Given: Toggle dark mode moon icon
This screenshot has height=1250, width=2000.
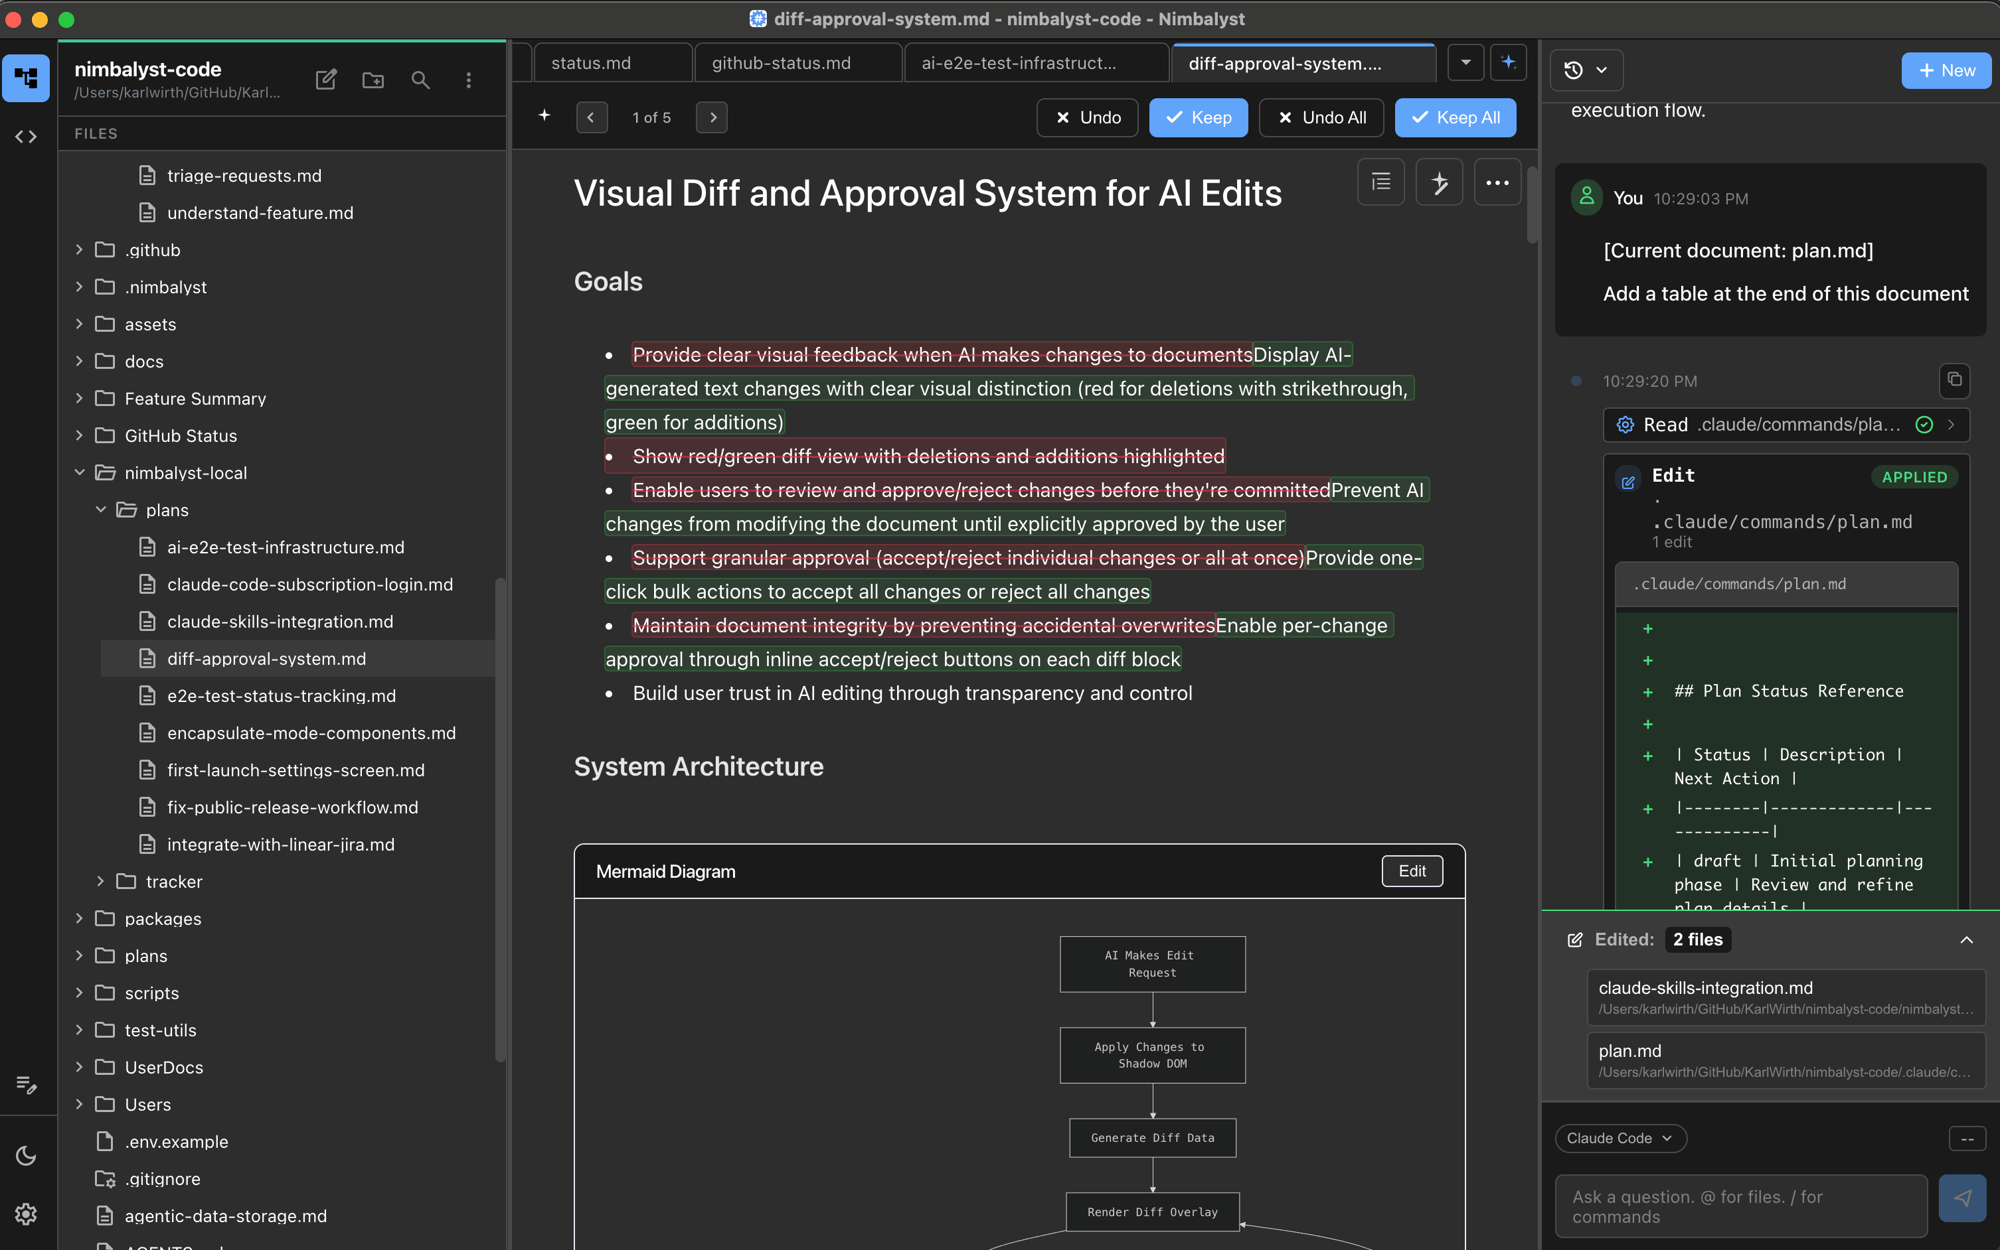Looking at the screenshot, I should pos(26,1156).
